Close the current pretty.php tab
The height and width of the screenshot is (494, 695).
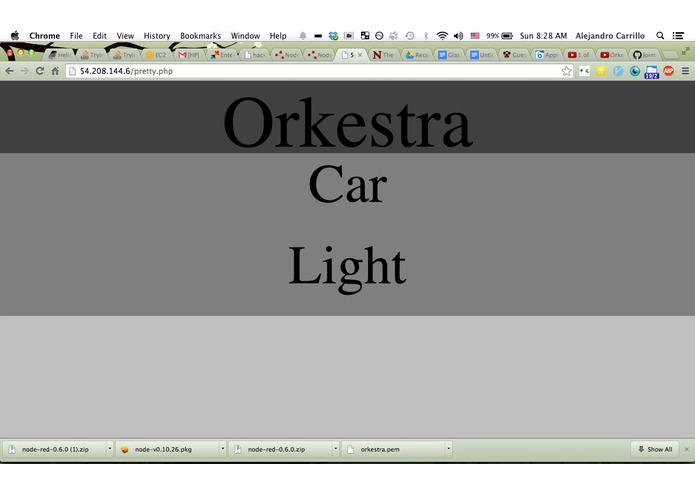tap(359, 55)
